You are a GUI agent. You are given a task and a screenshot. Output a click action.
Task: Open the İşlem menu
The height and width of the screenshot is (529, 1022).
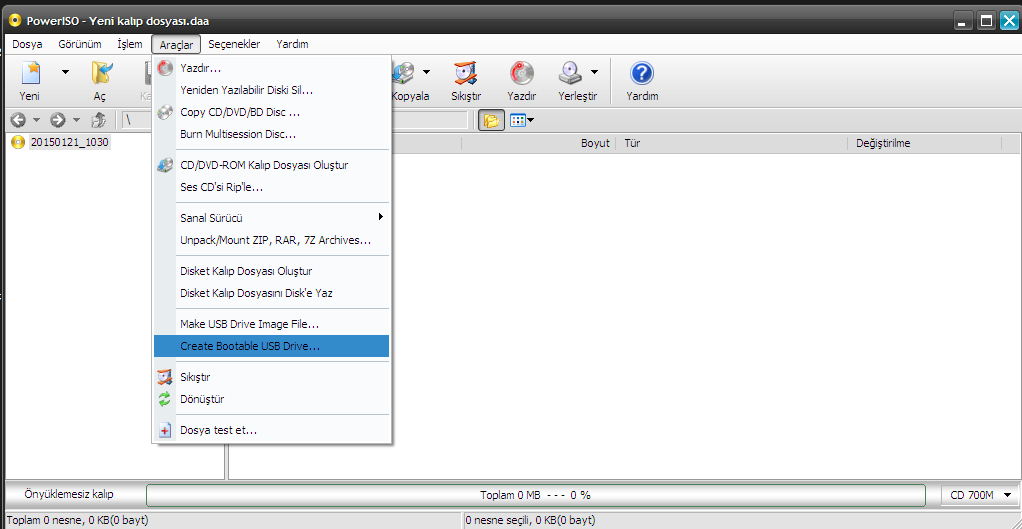tap(130, 44)
